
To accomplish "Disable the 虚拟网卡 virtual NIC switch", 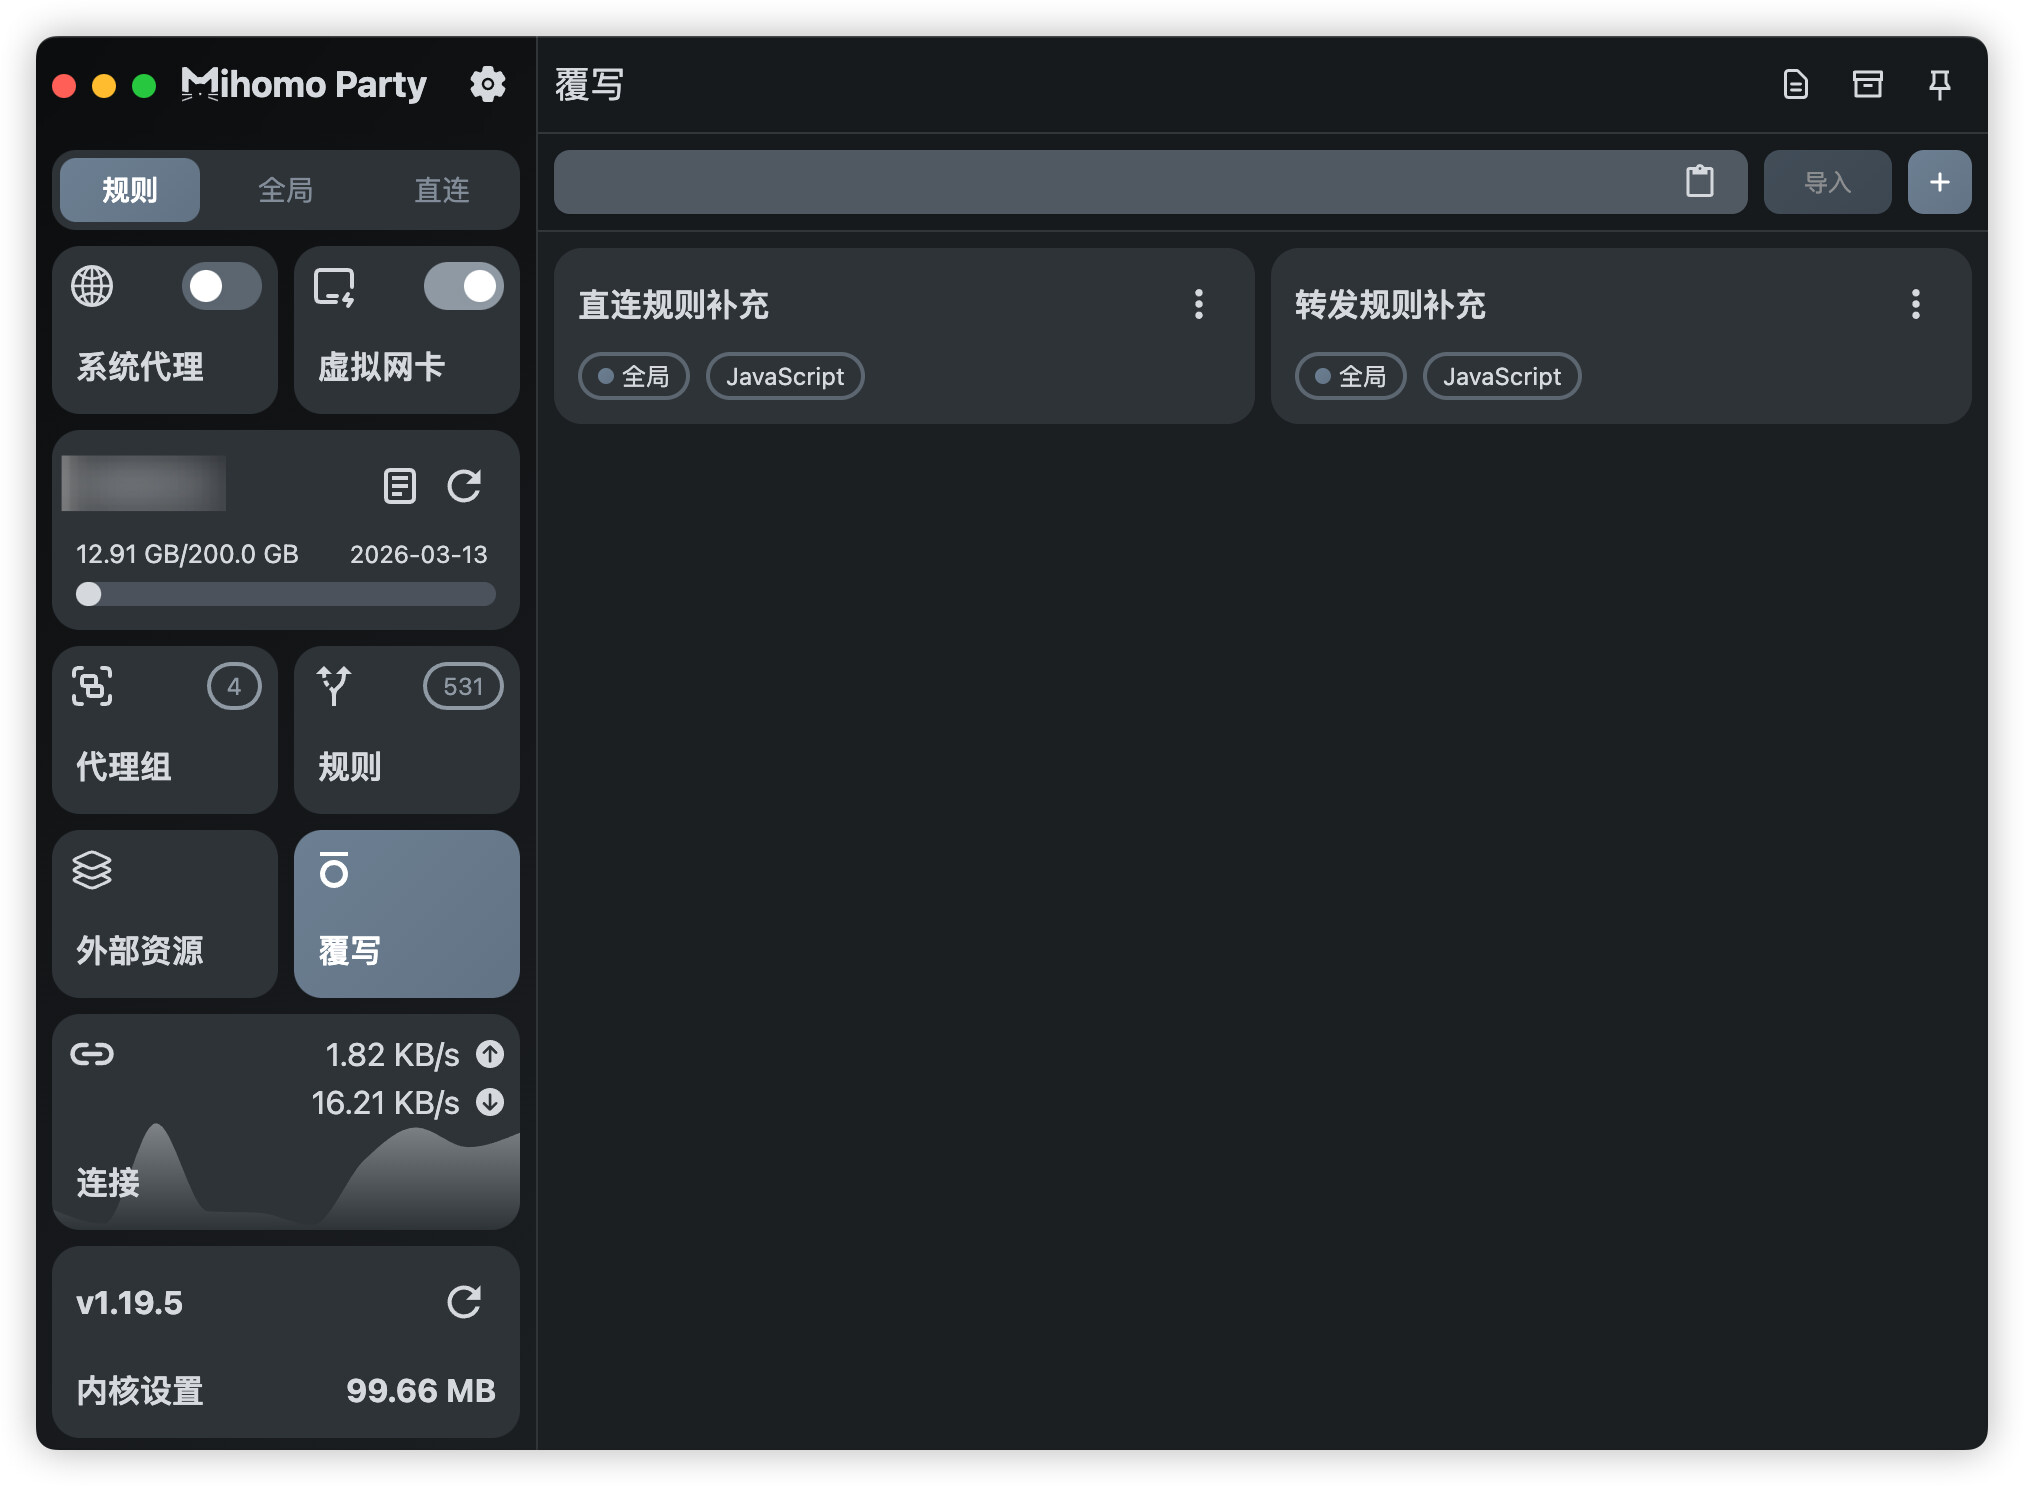I will click(x=464, y=287).
